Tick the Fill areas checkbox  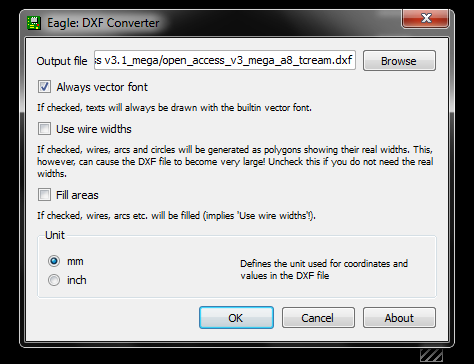[x=44, y=194]
